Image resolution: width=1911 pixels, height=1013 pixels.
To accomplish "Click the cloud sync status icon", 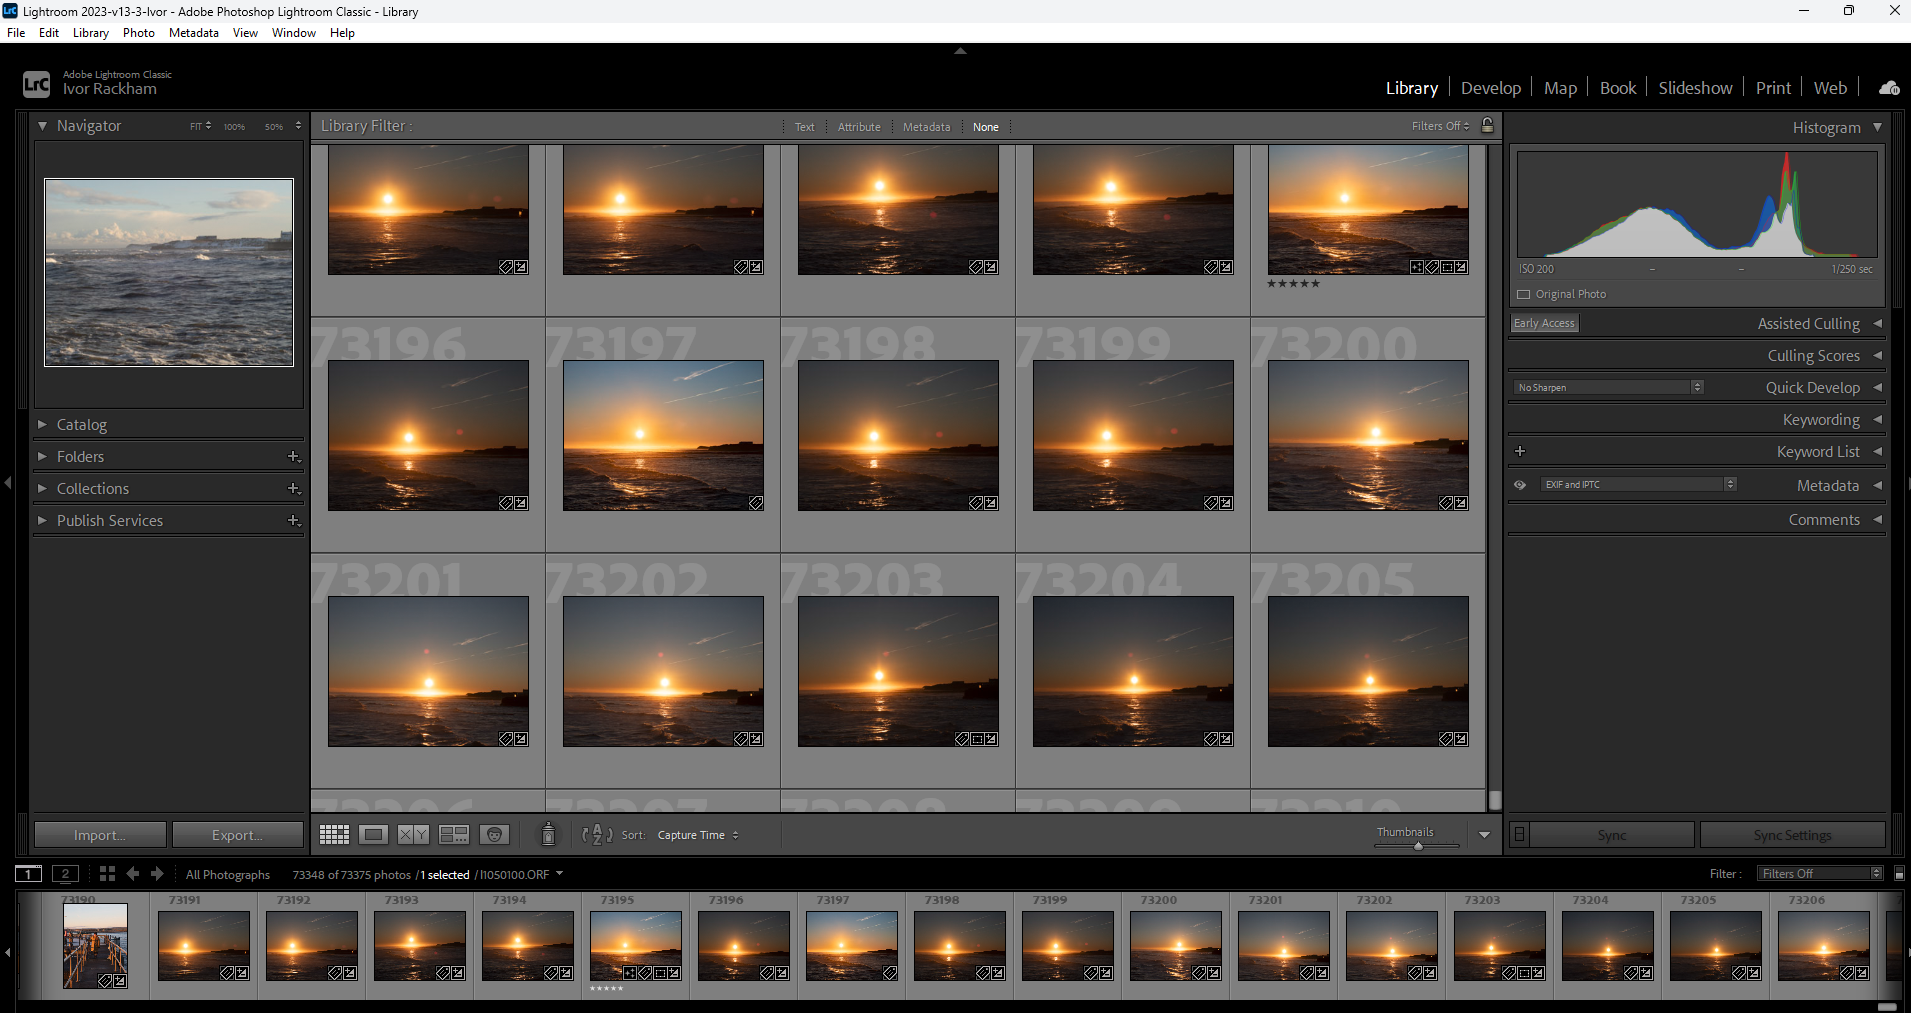I will pyautogui.click(x=1889, y=87).
